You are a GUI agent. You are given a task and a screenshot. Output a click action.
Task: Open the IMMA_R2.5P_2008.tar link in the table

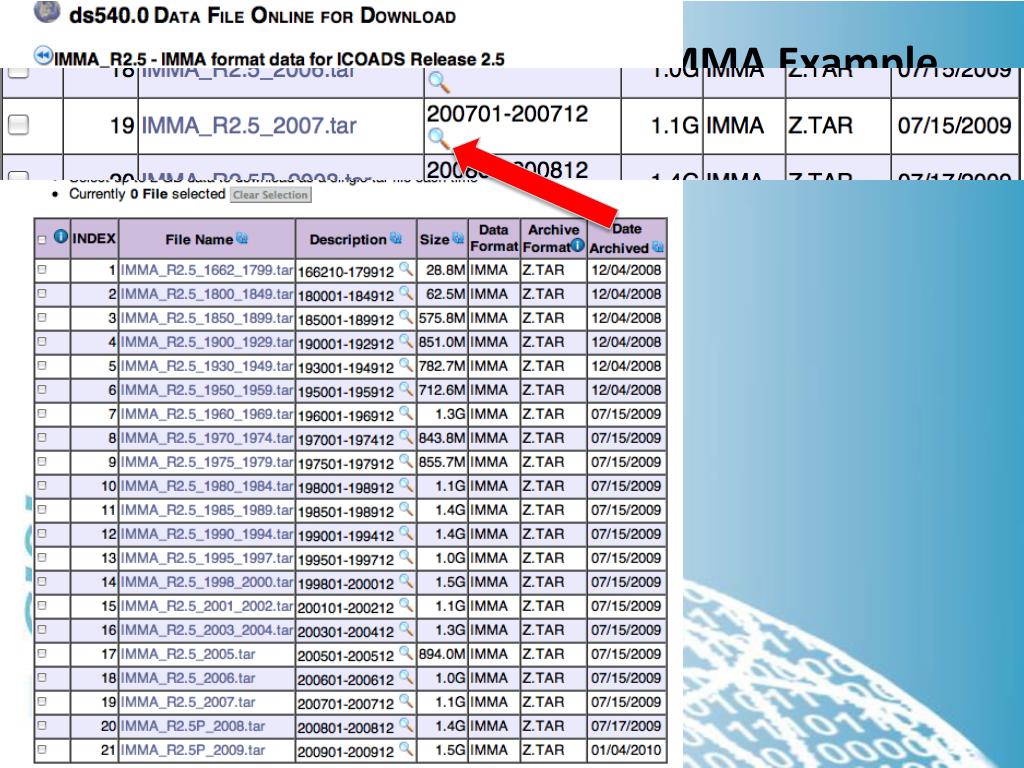click(x=193, y=726)
